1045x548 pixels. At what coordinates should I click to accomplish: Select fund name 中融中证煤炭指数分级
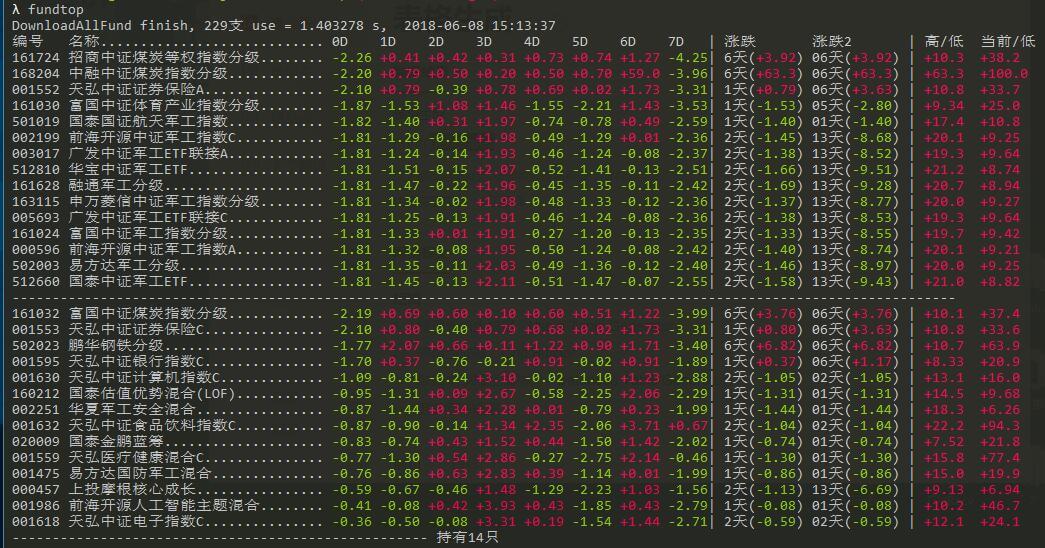[x=148, y=74]
